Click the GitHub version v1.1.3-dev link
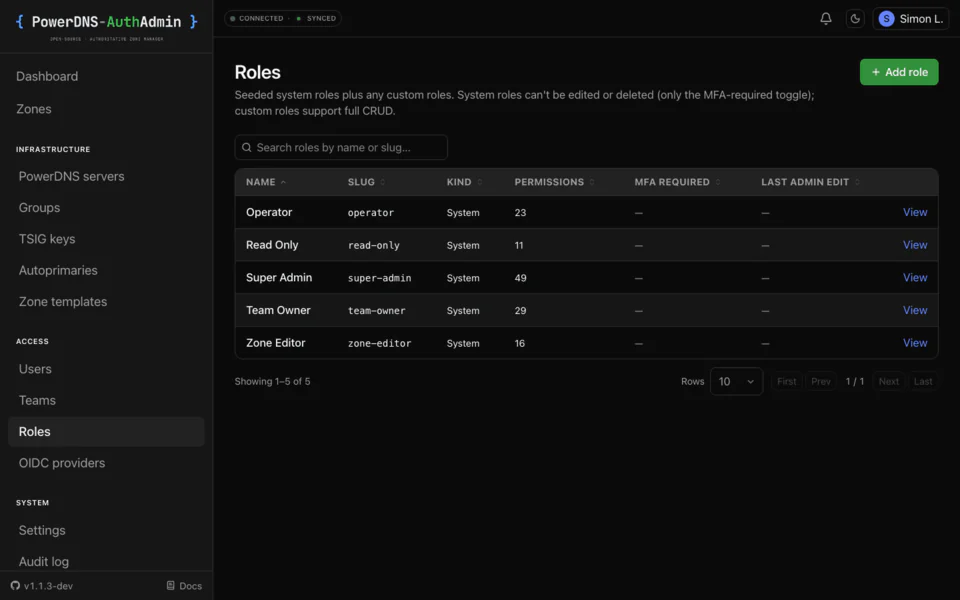Screen dimensions: 960x600 click(42, 586)
